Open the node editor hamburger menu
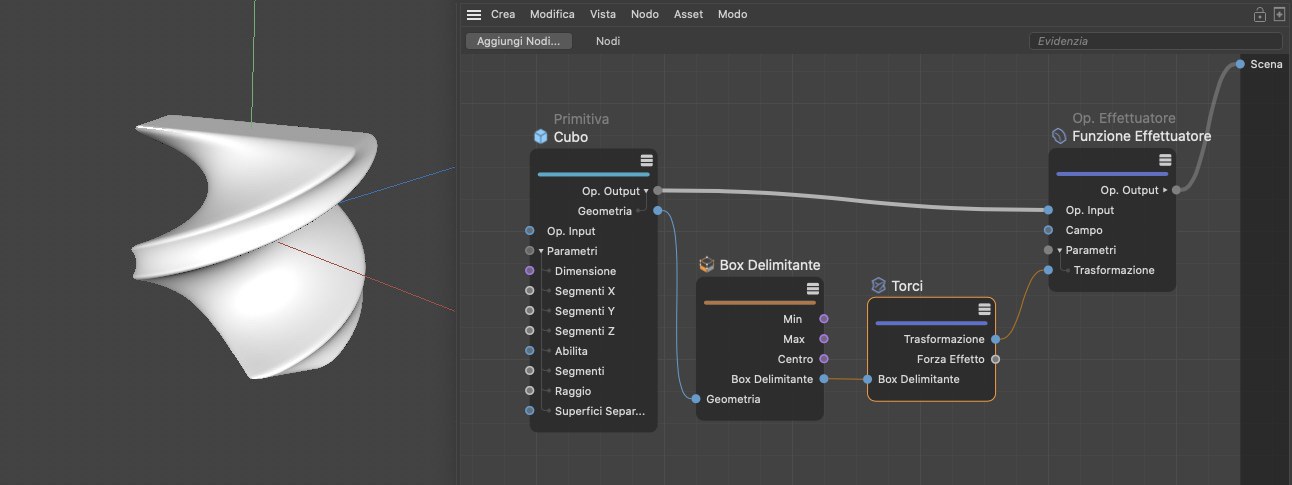1292x485 pixels. (x=474, y=15)
